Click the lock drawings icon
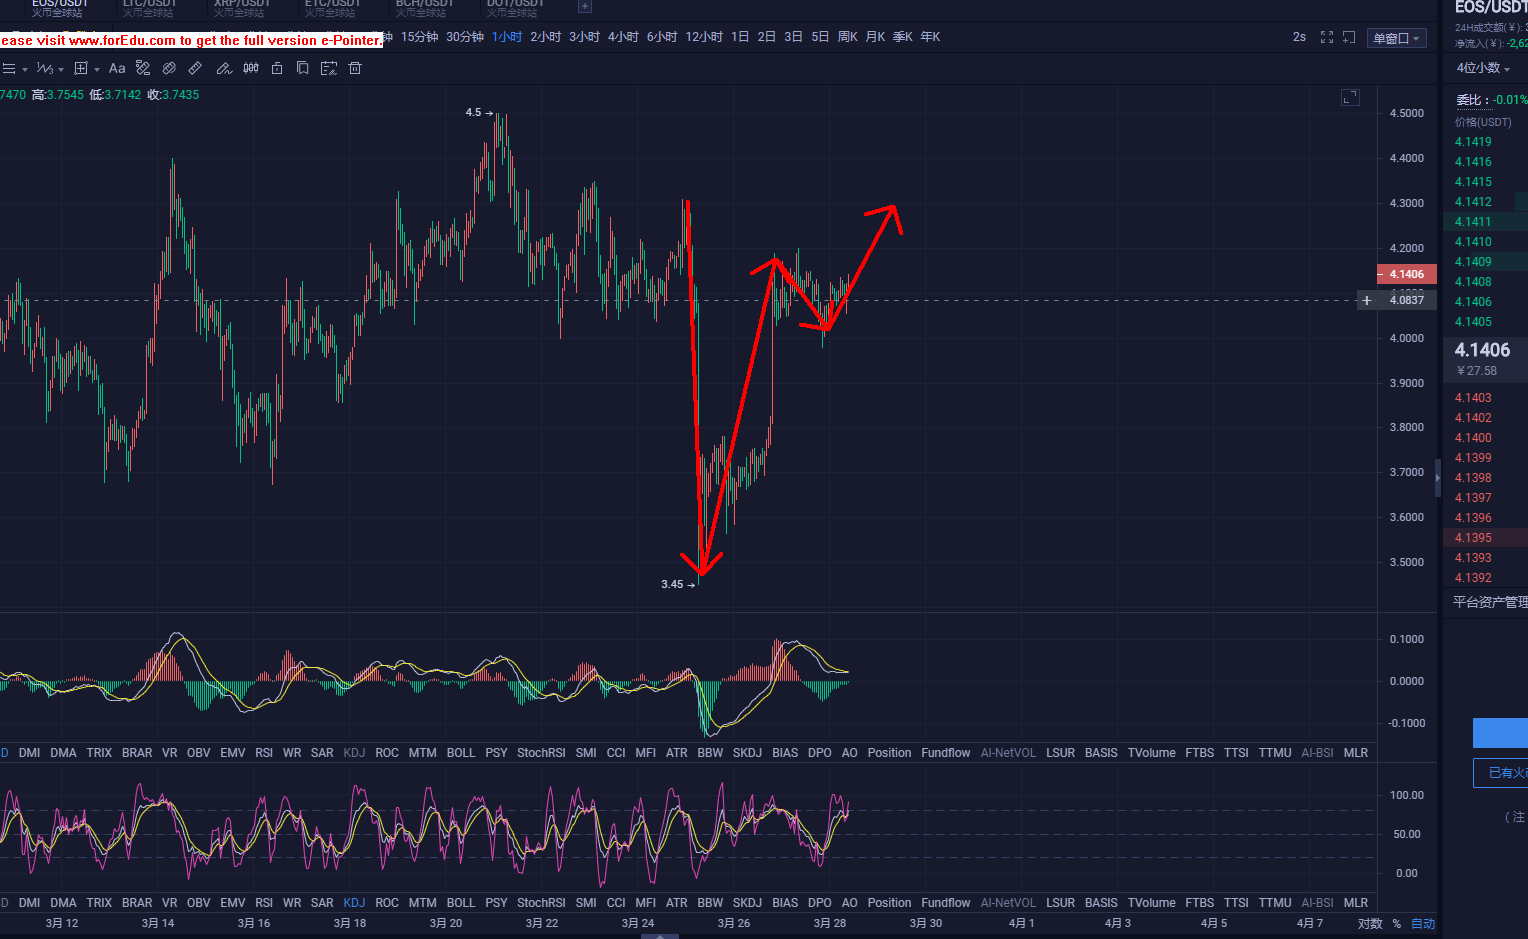Image resolution: width=1528 pixels, height=939 pixels. (277, 69)
